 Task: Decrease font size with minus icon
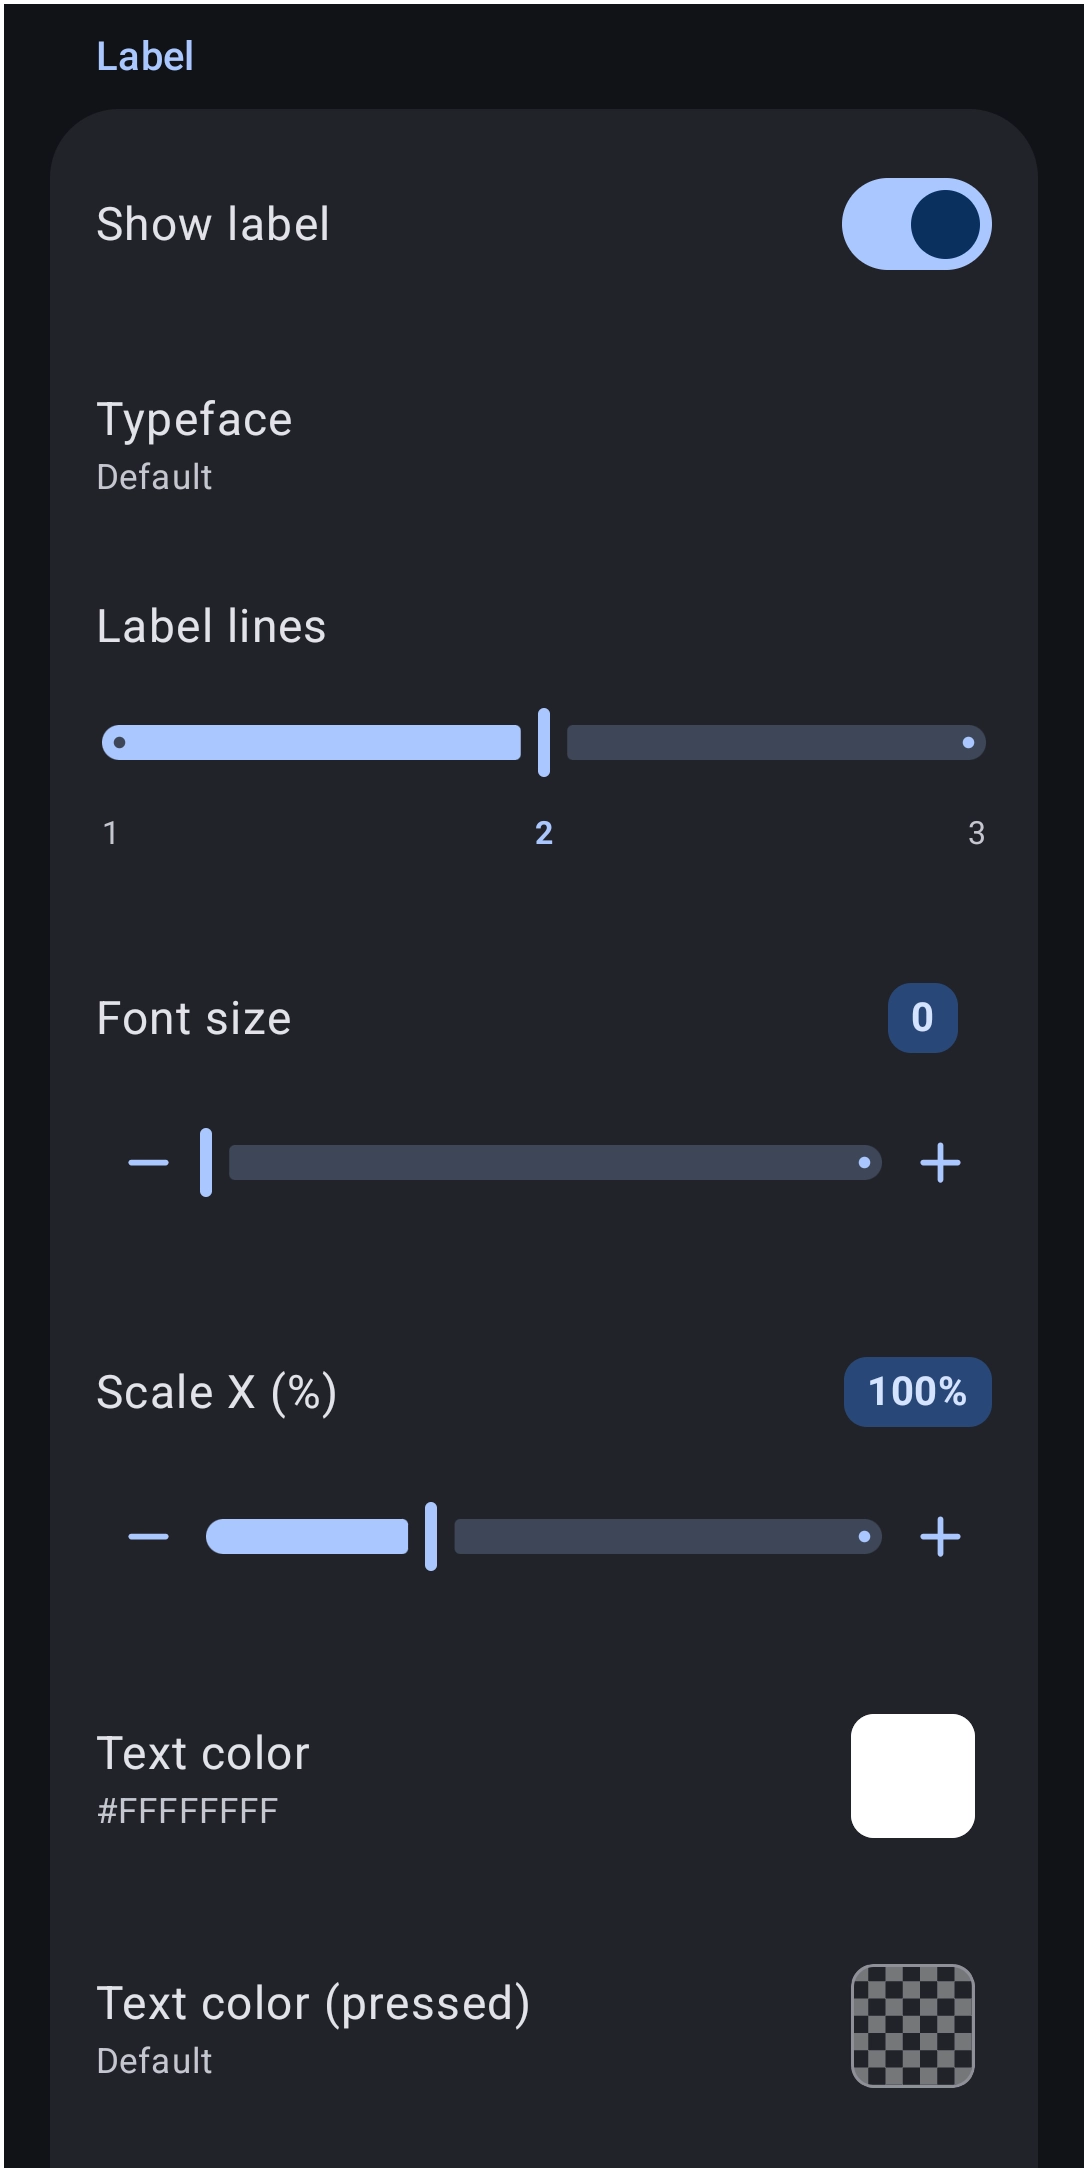(x=148, y=1162)
